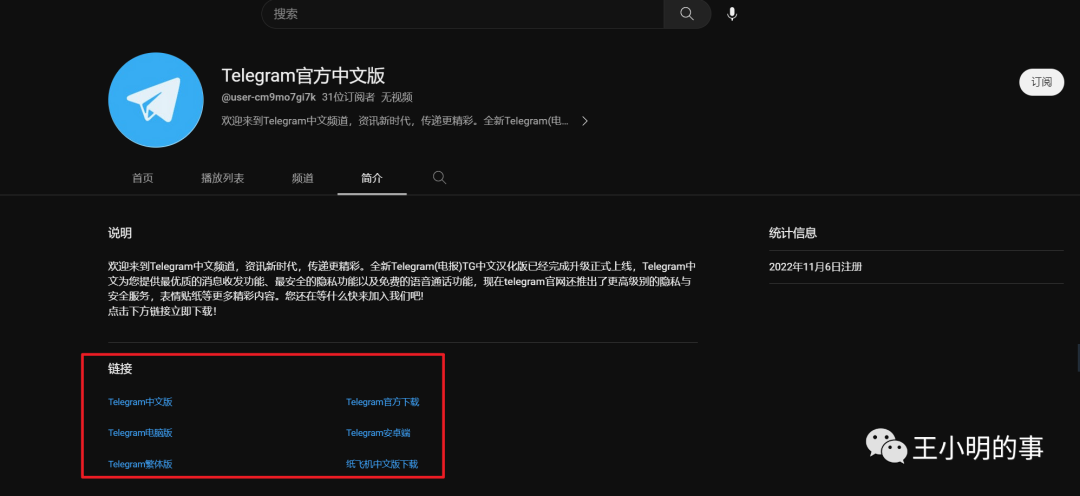The image size is (1080, 496).
Task: Select the 简介 tab
Action: pyautogui.click(x=372, y=178)
